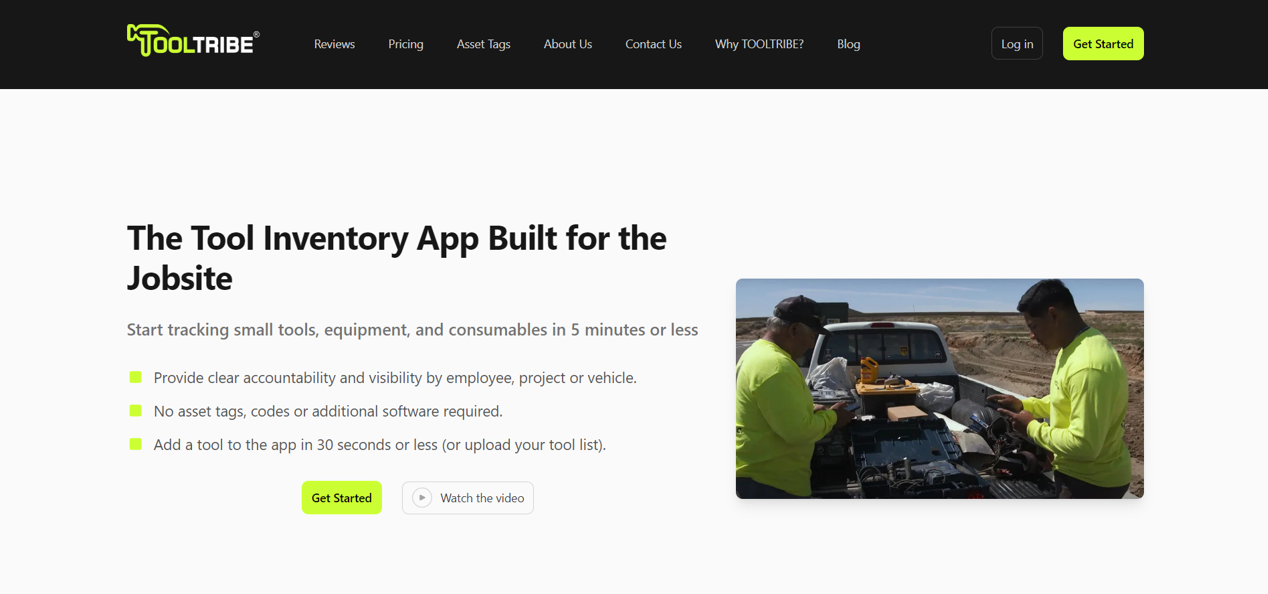Click the green square beside "No asset tags"
Viewport: 1268px width, 594px height.
pos(136,410)
